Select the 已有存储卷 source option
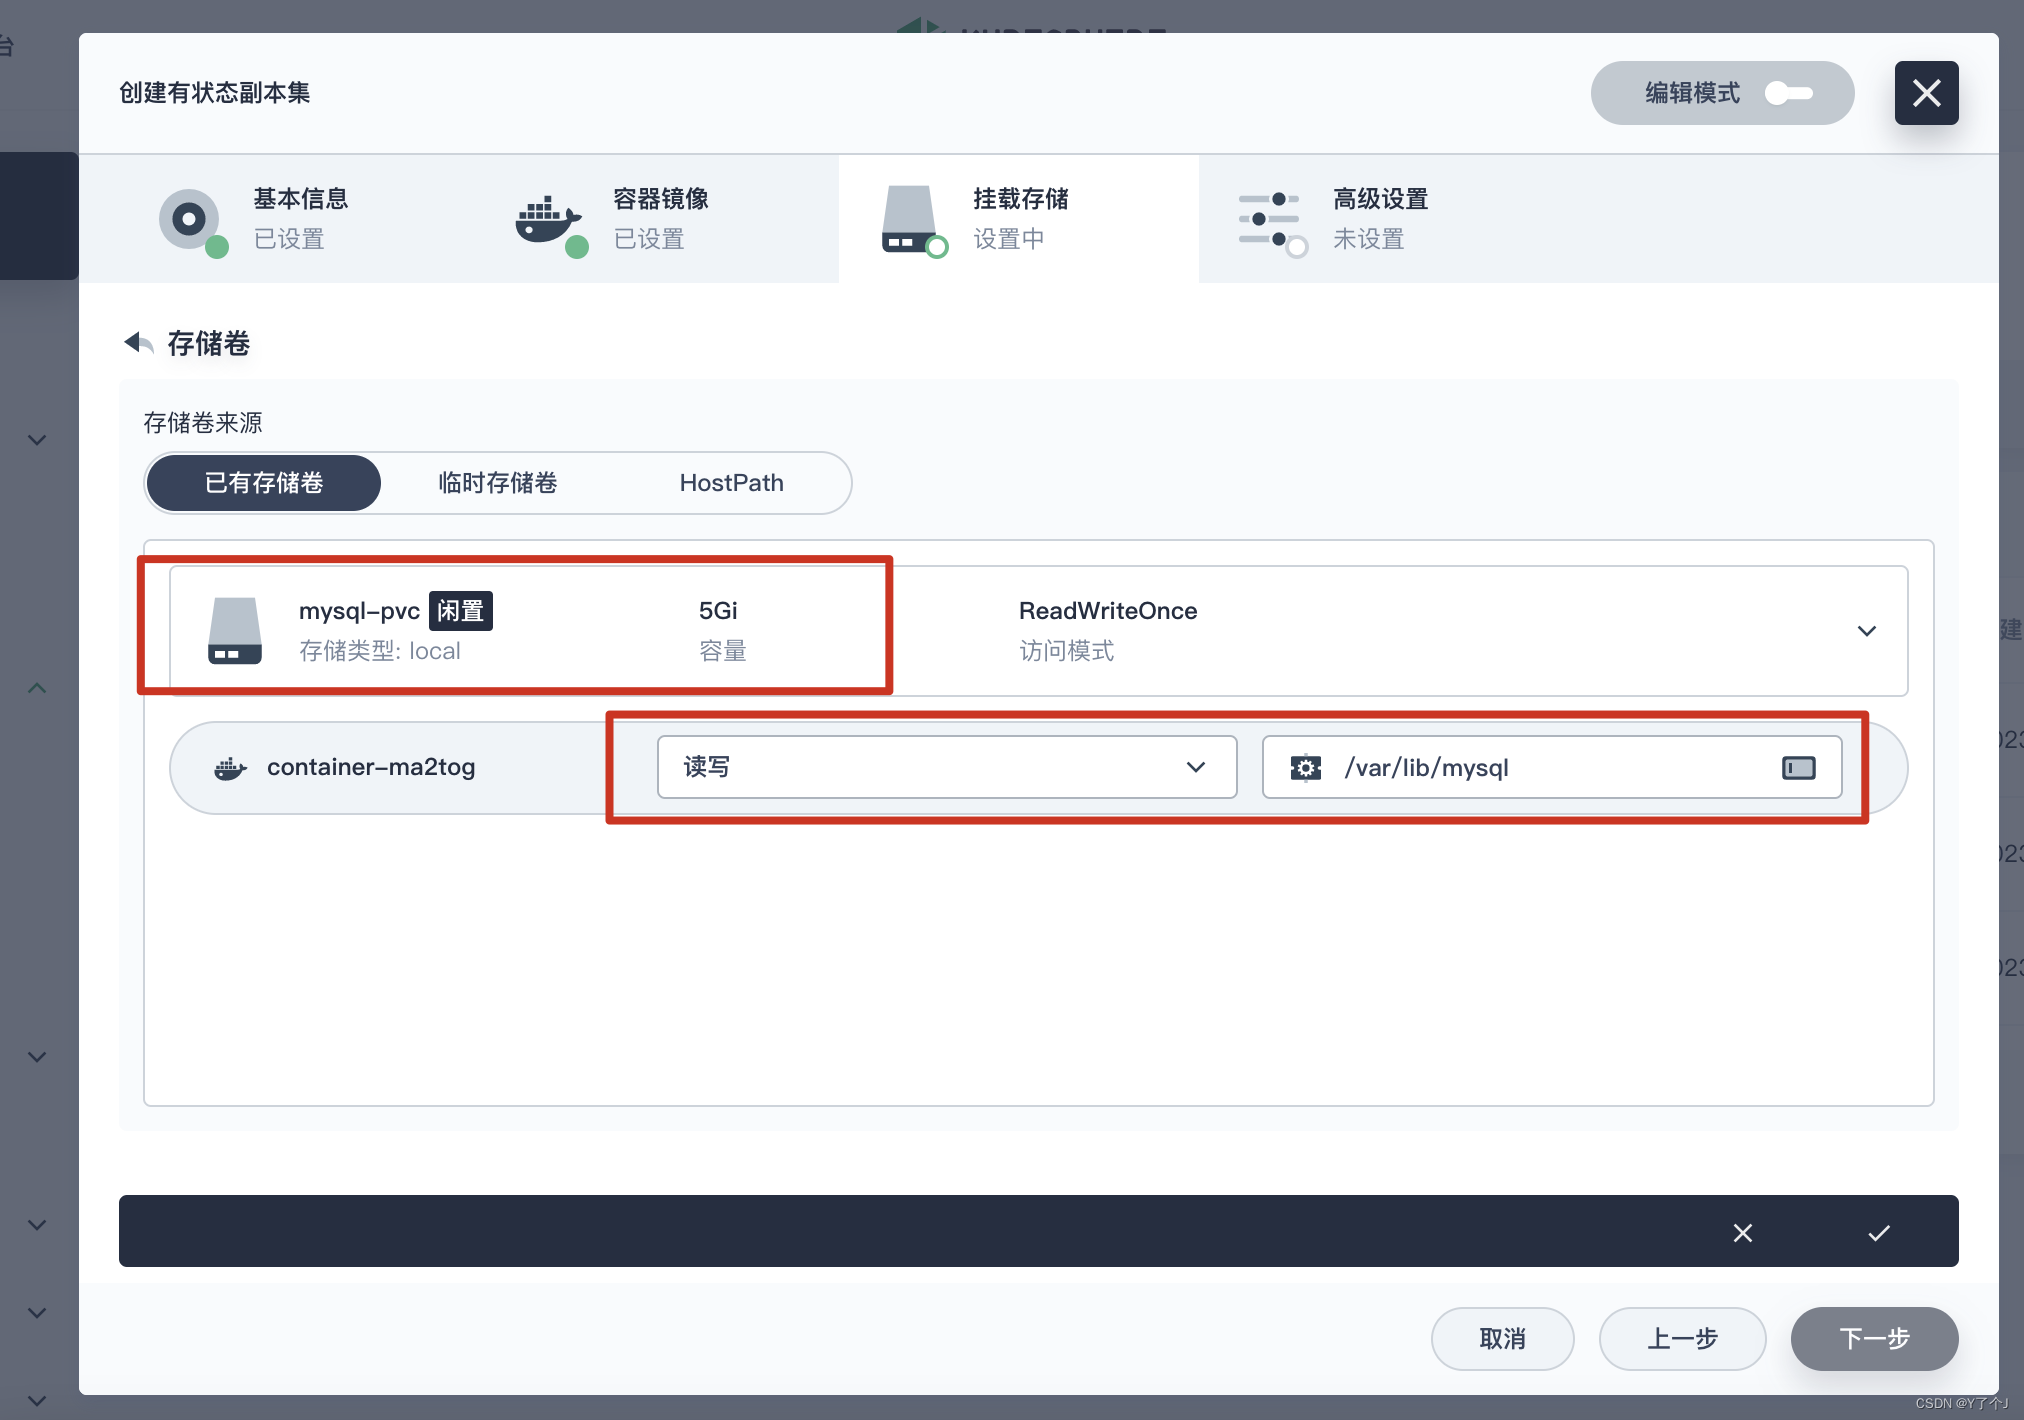Image resolution: width=2024 pixels, height=1420 pixels. pyautogui.click(x=264, y=483)
